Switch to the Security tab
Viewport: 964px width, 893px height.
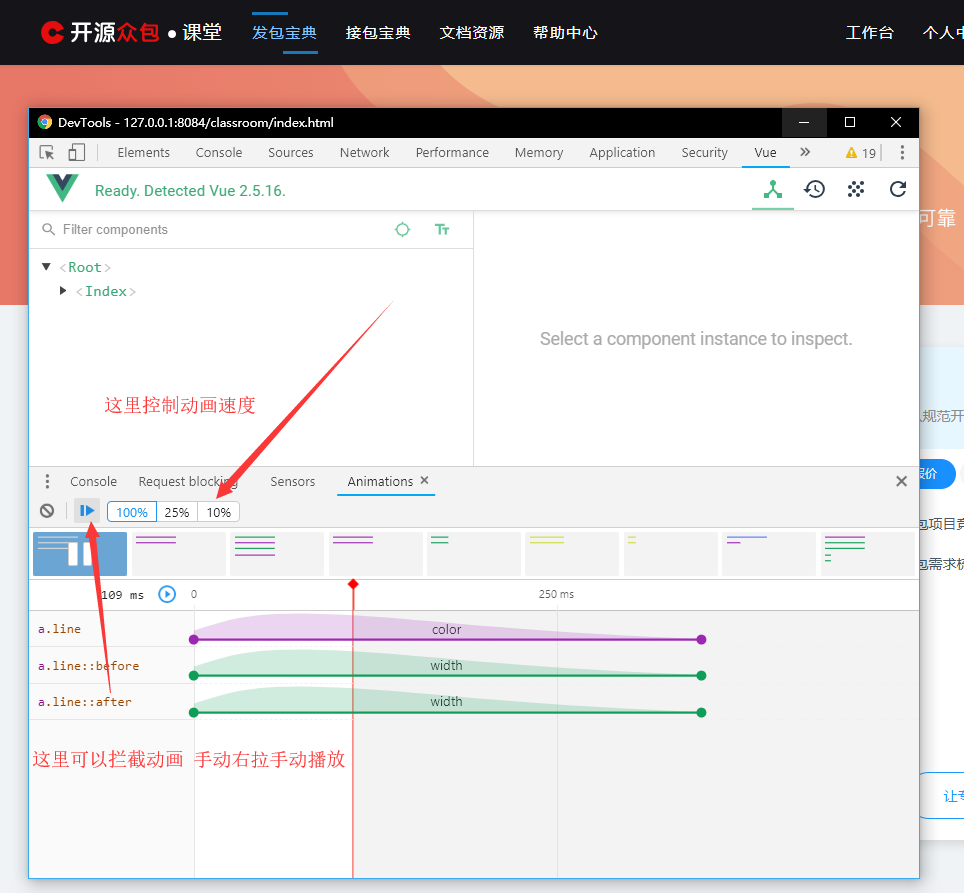(x=705, y=152)
